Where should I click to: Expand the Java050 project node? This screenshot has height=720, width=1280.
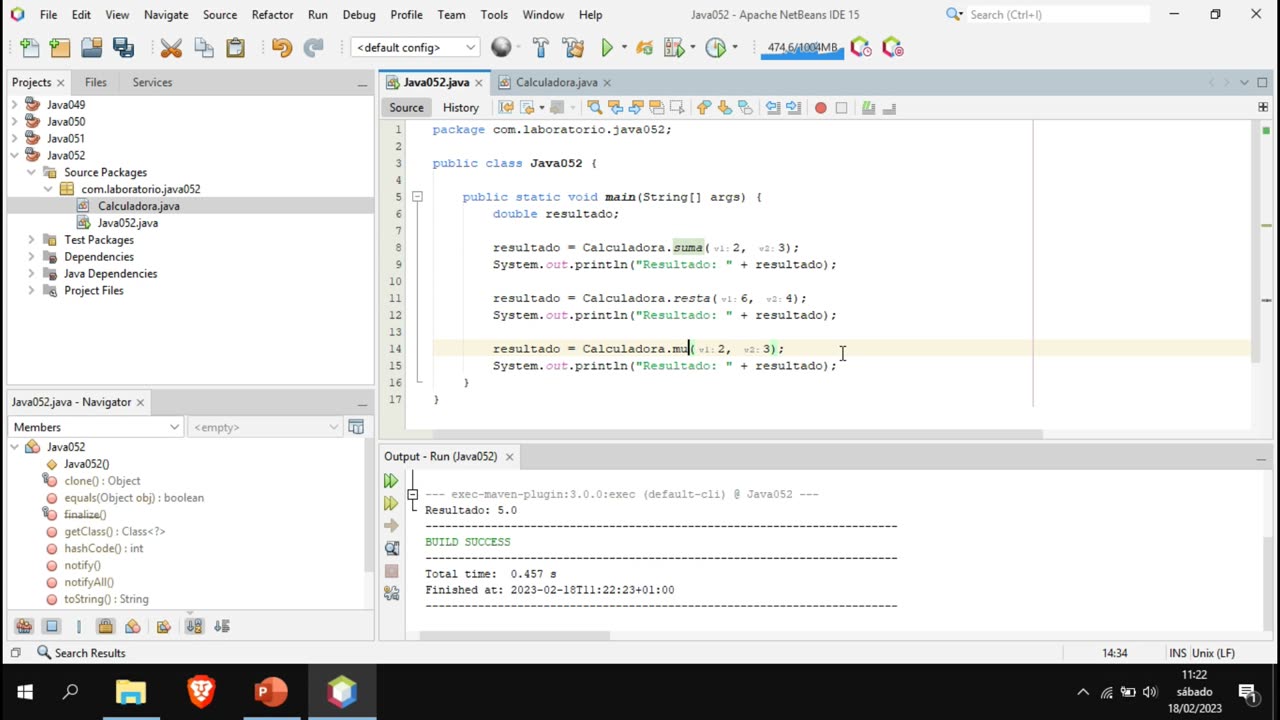pos(15,121)
